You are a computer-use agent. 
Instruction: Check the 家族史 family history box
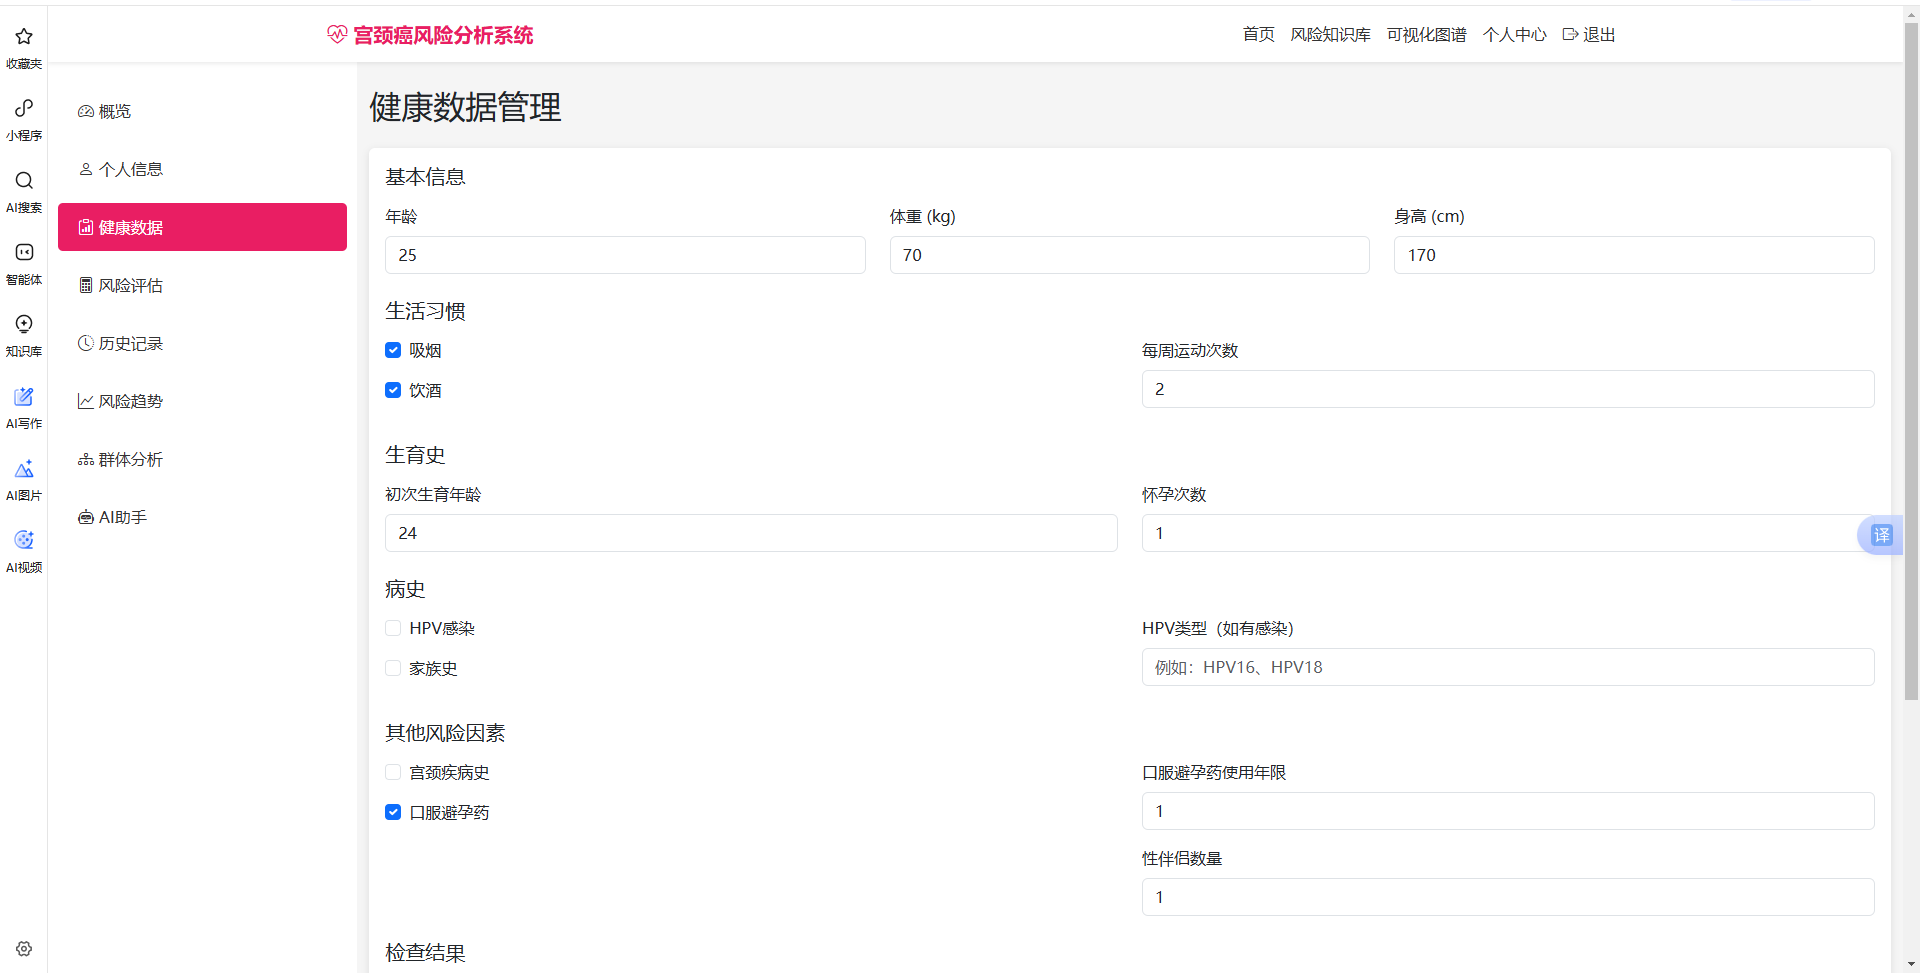click(x=393, y=668)
